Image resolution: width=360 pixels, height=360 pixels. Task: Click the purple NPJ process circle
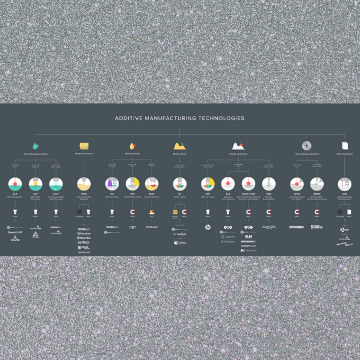point(112,184)
